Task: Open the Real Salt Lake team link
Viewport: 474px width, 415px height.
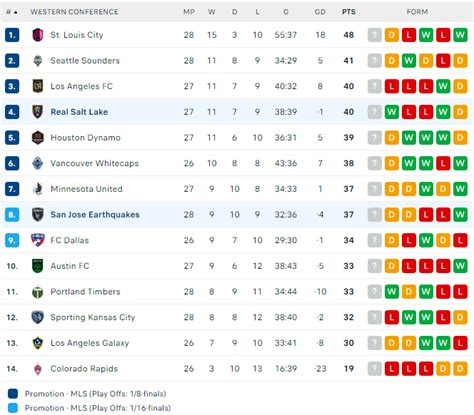Action: tap(79, 112)
